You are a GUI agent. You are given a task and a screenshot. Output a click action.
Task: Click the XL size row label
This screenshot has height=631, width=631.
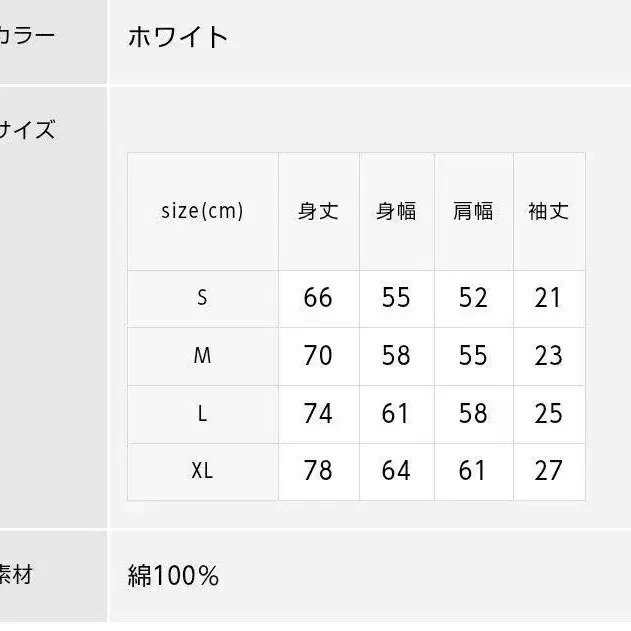coord(202,470)
